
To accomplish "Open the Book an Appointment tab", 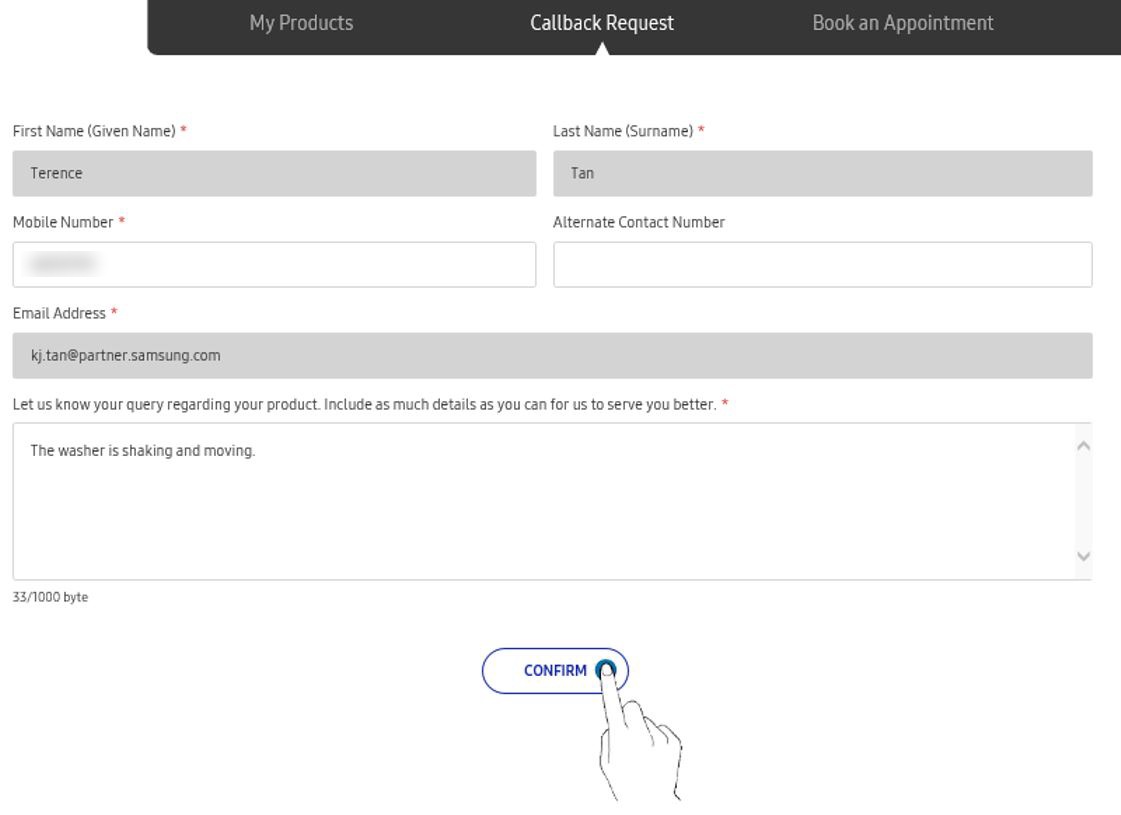I will 903,23.
